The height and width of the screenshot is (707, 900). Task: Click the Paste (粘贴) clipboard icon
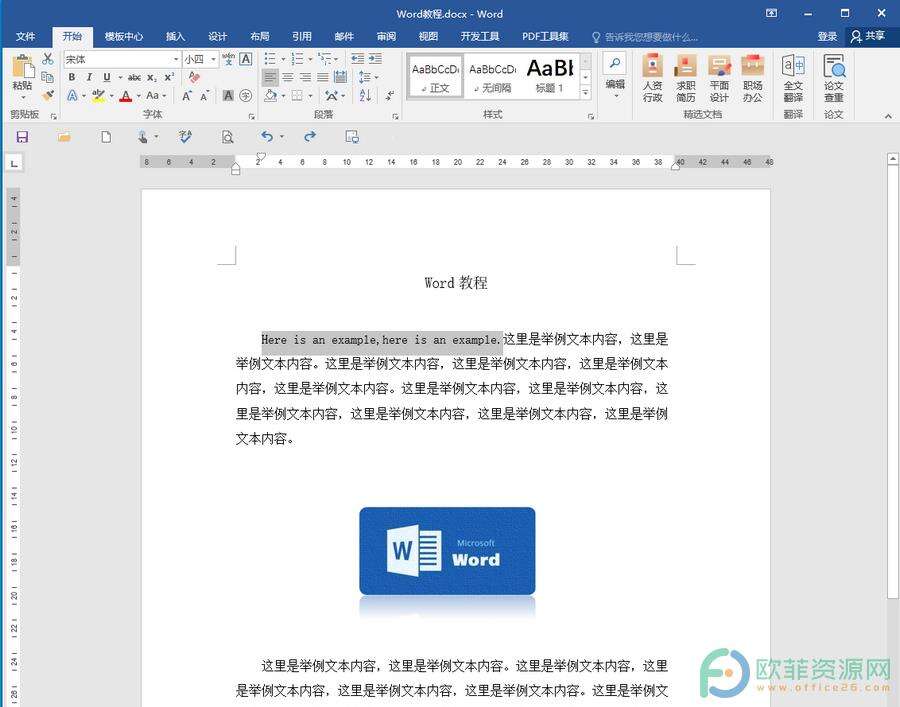[22, 66]
